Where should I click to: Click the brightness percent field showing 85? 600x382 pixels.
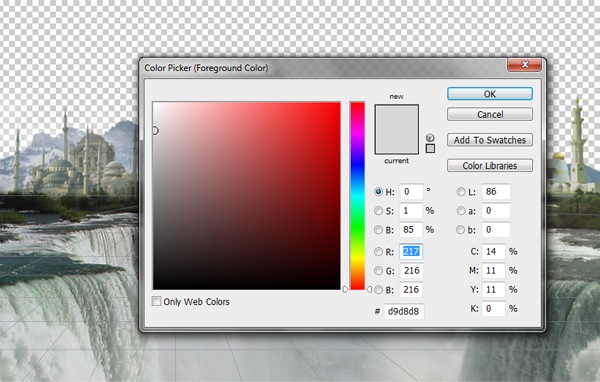pos(411,230)
